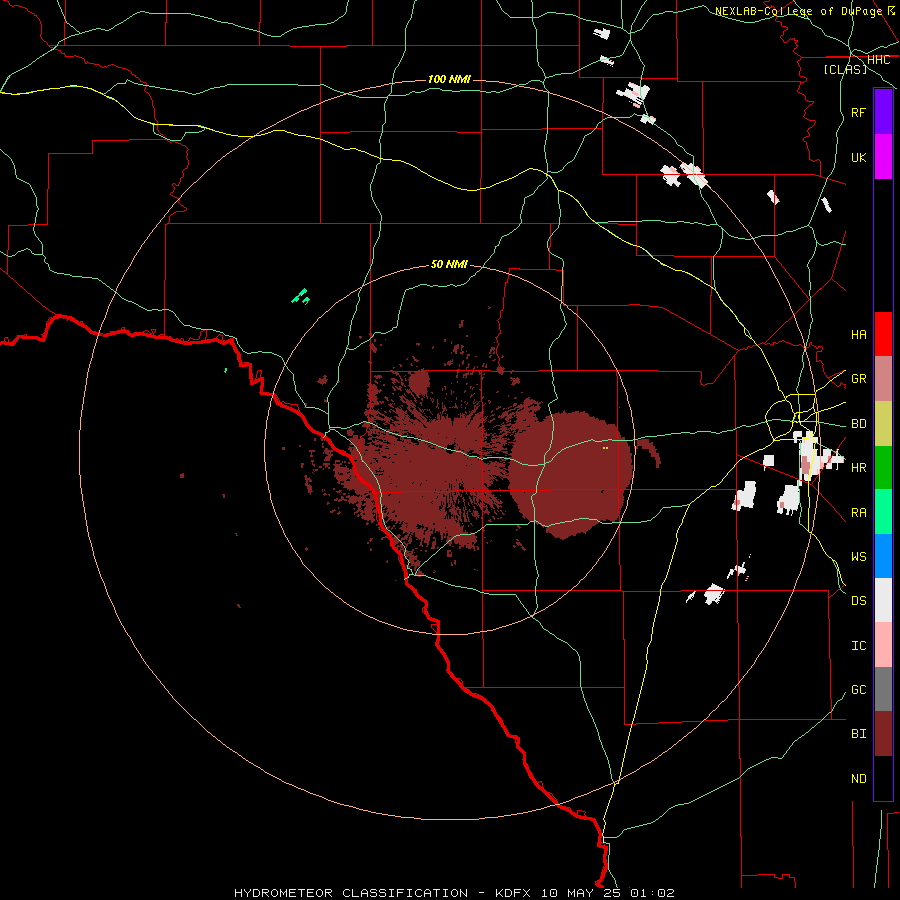
Task: Click the 'UK' legend label
Action: pos(859,157)
